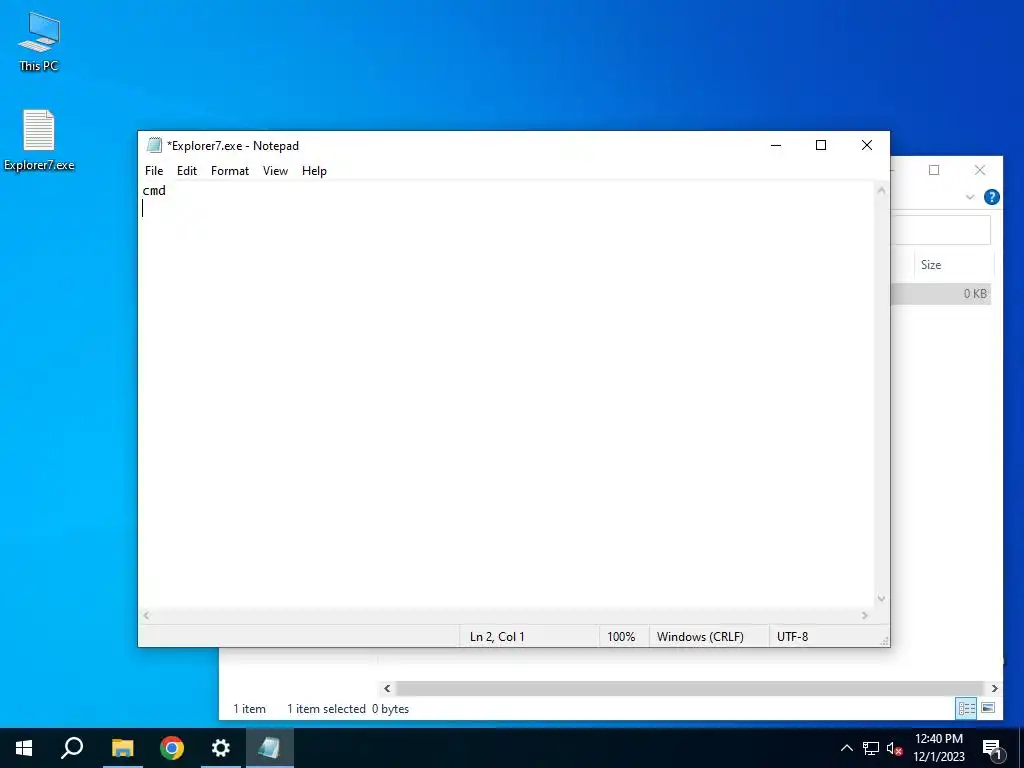Switch File Explorer to details view

(x=967, y=708)
